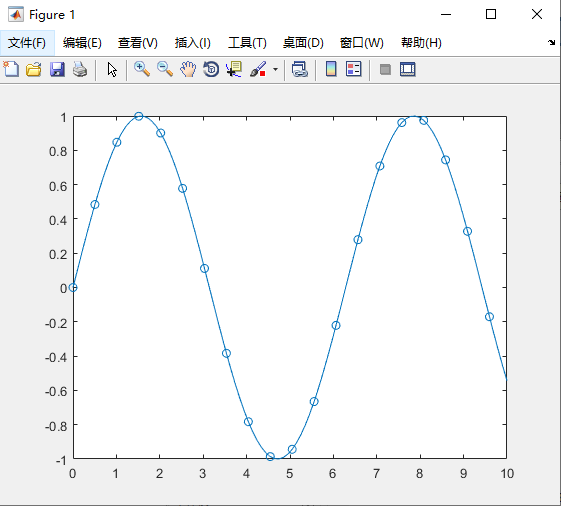
Task: Minimize the Figure 1 window
Action: pos(446,14)
